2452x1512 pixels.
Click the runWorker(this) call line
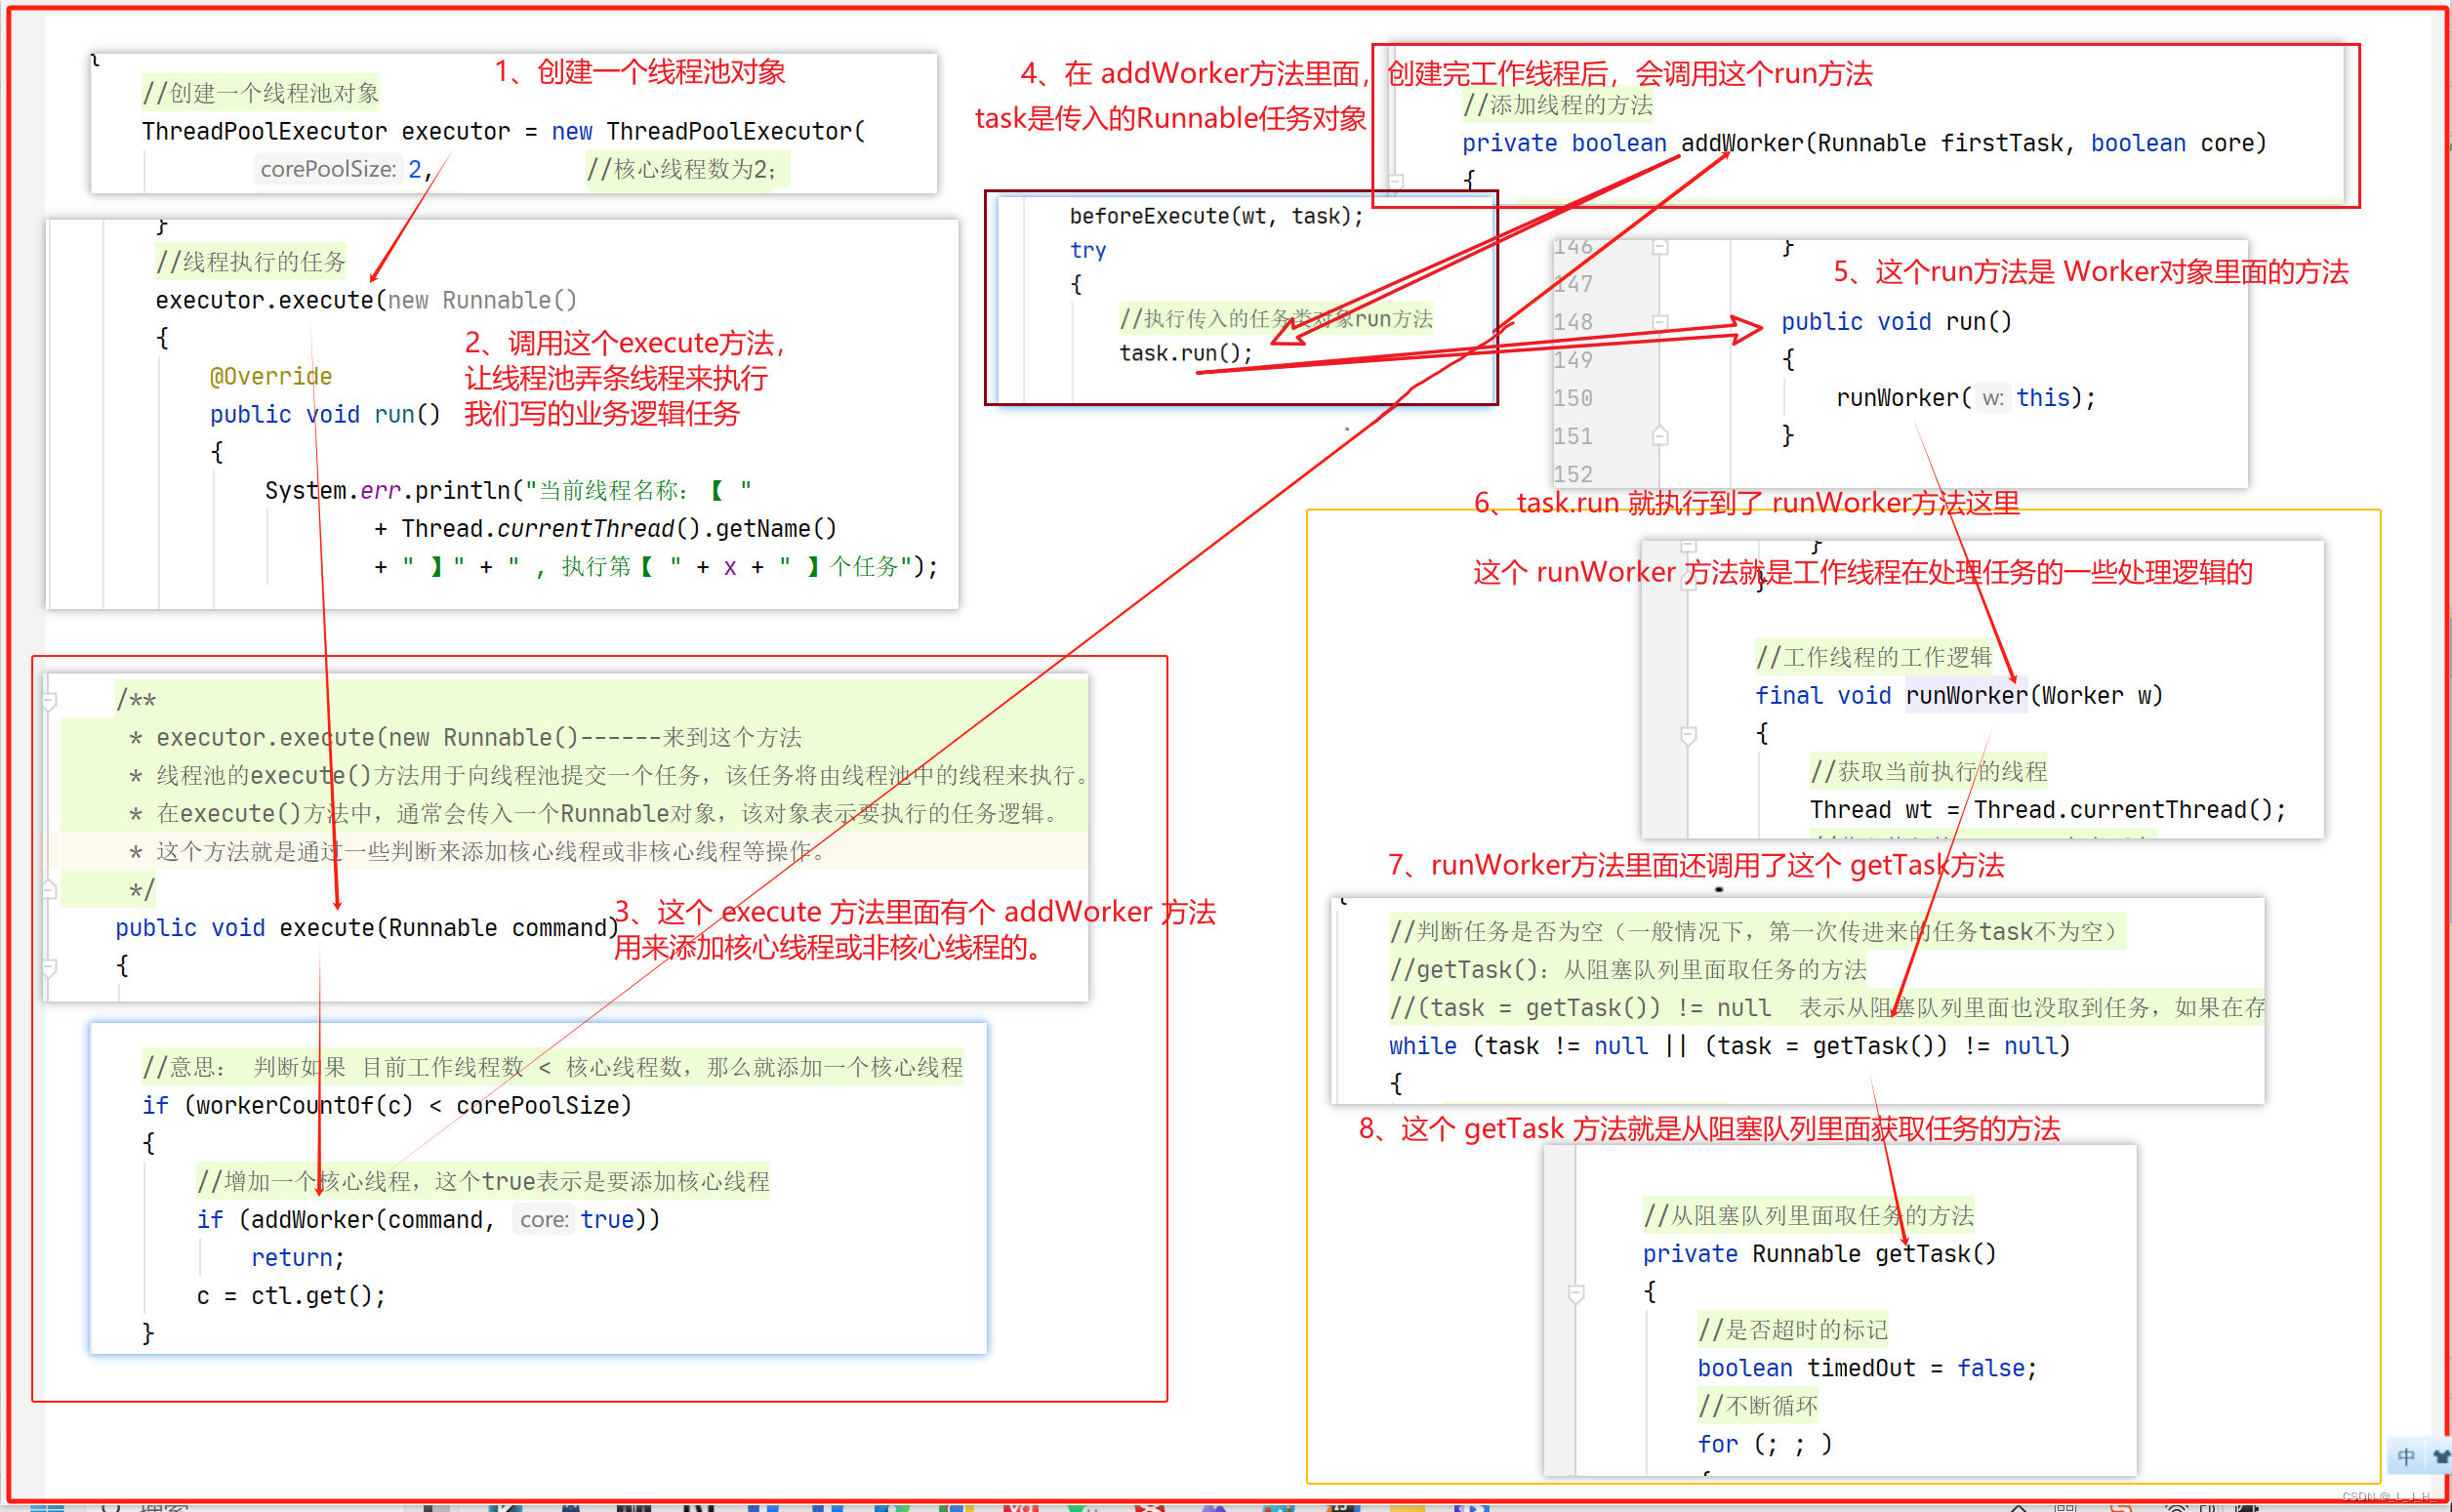click(x=1965, y=398)
